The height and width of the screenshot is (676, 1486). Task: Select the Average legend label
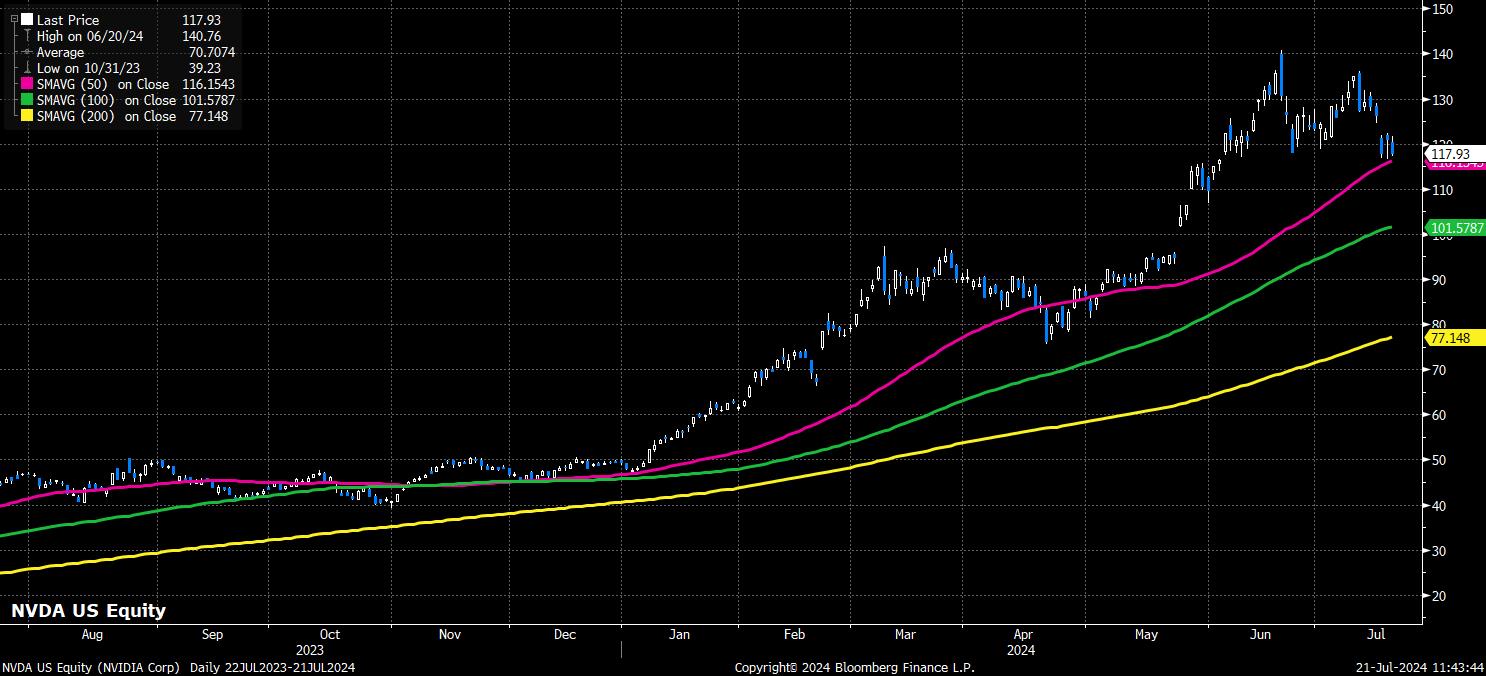click(x=61, y=52)
